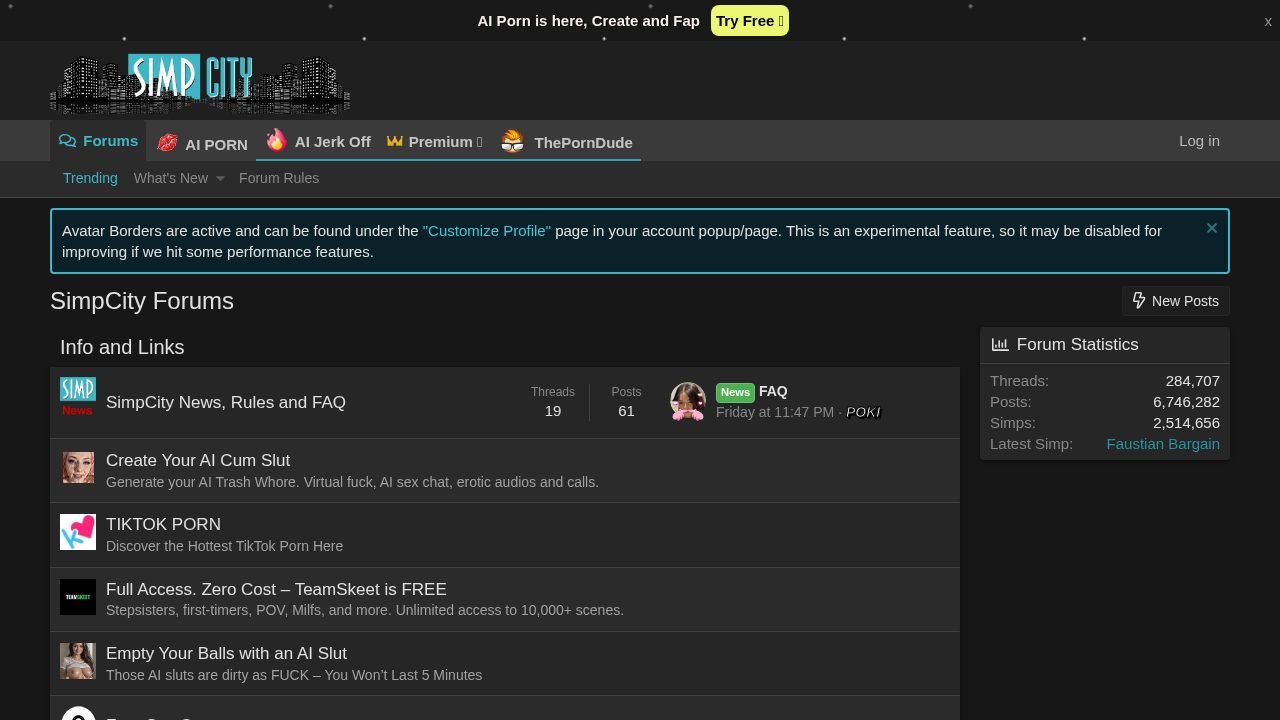
Task: Click the Create Your AI Cum Slut icon
Action: click(78, 468)
